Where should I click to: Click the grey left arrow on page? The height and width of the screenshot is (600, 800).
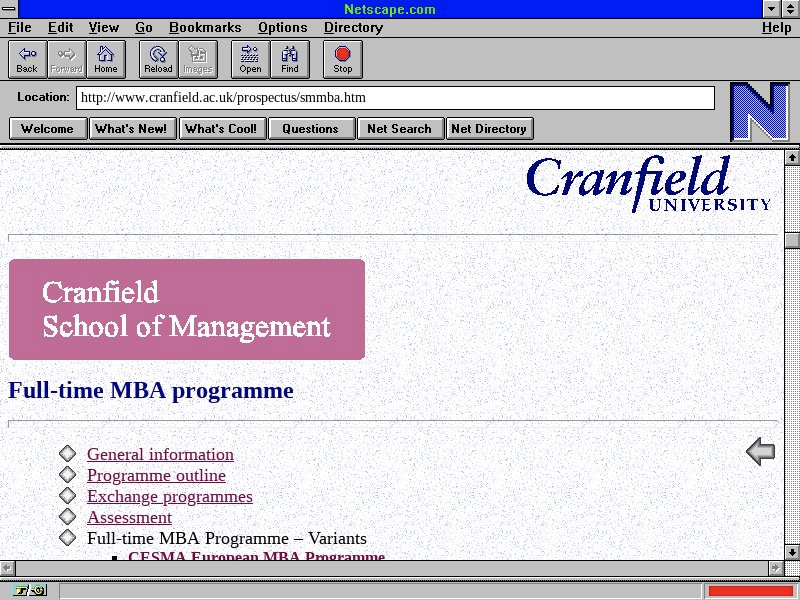(761, 452)
